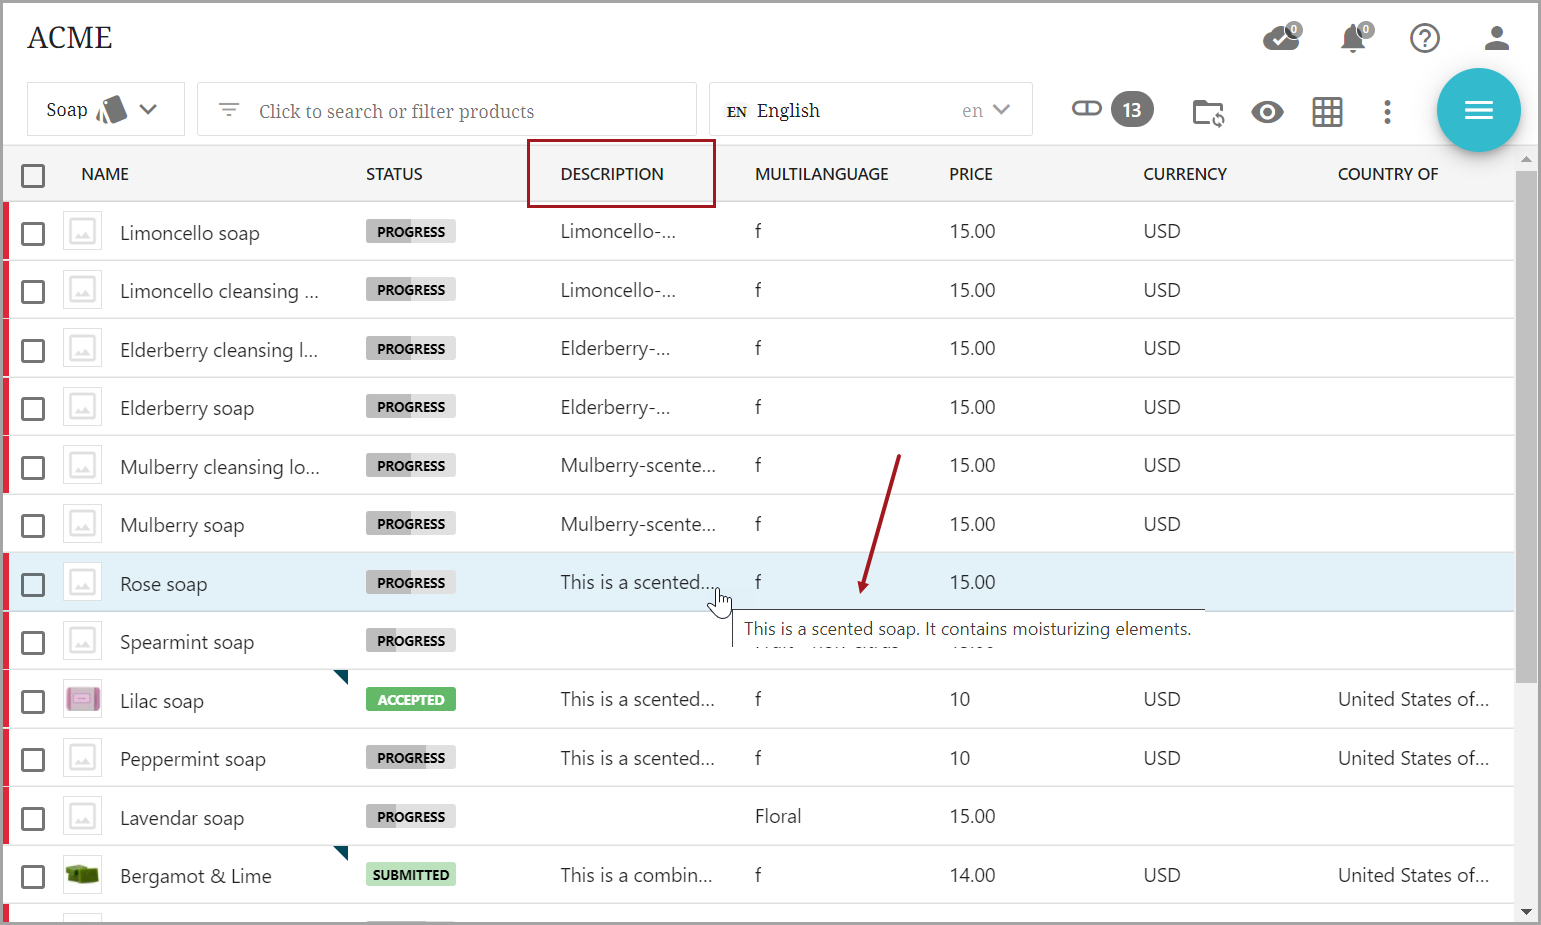Switch to grid view icon
This screenshot has height=925, width=1541.
tap(1327, 112)
